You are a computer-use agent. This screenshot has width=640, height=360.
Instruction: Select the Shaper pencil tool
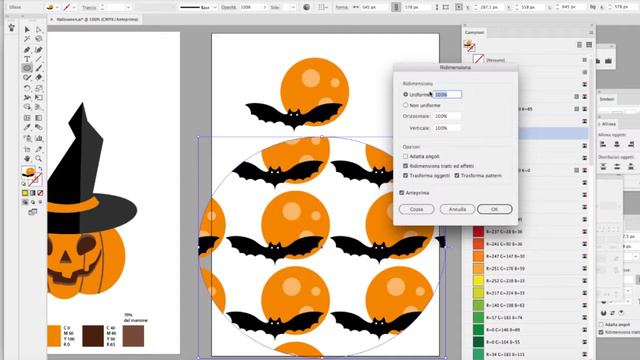coord(27,78)
